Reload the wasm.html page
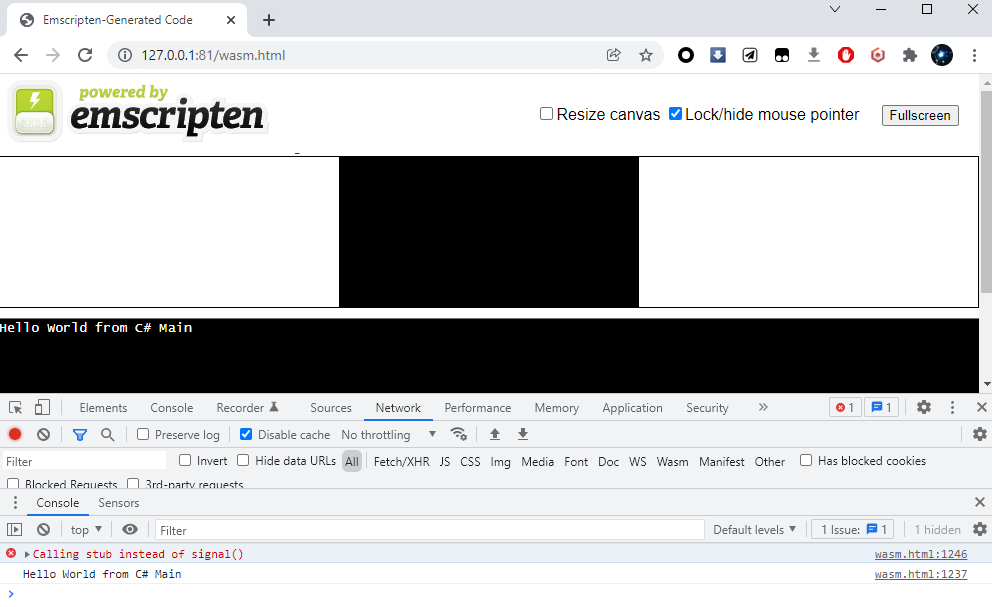 [x=85, y=55]
